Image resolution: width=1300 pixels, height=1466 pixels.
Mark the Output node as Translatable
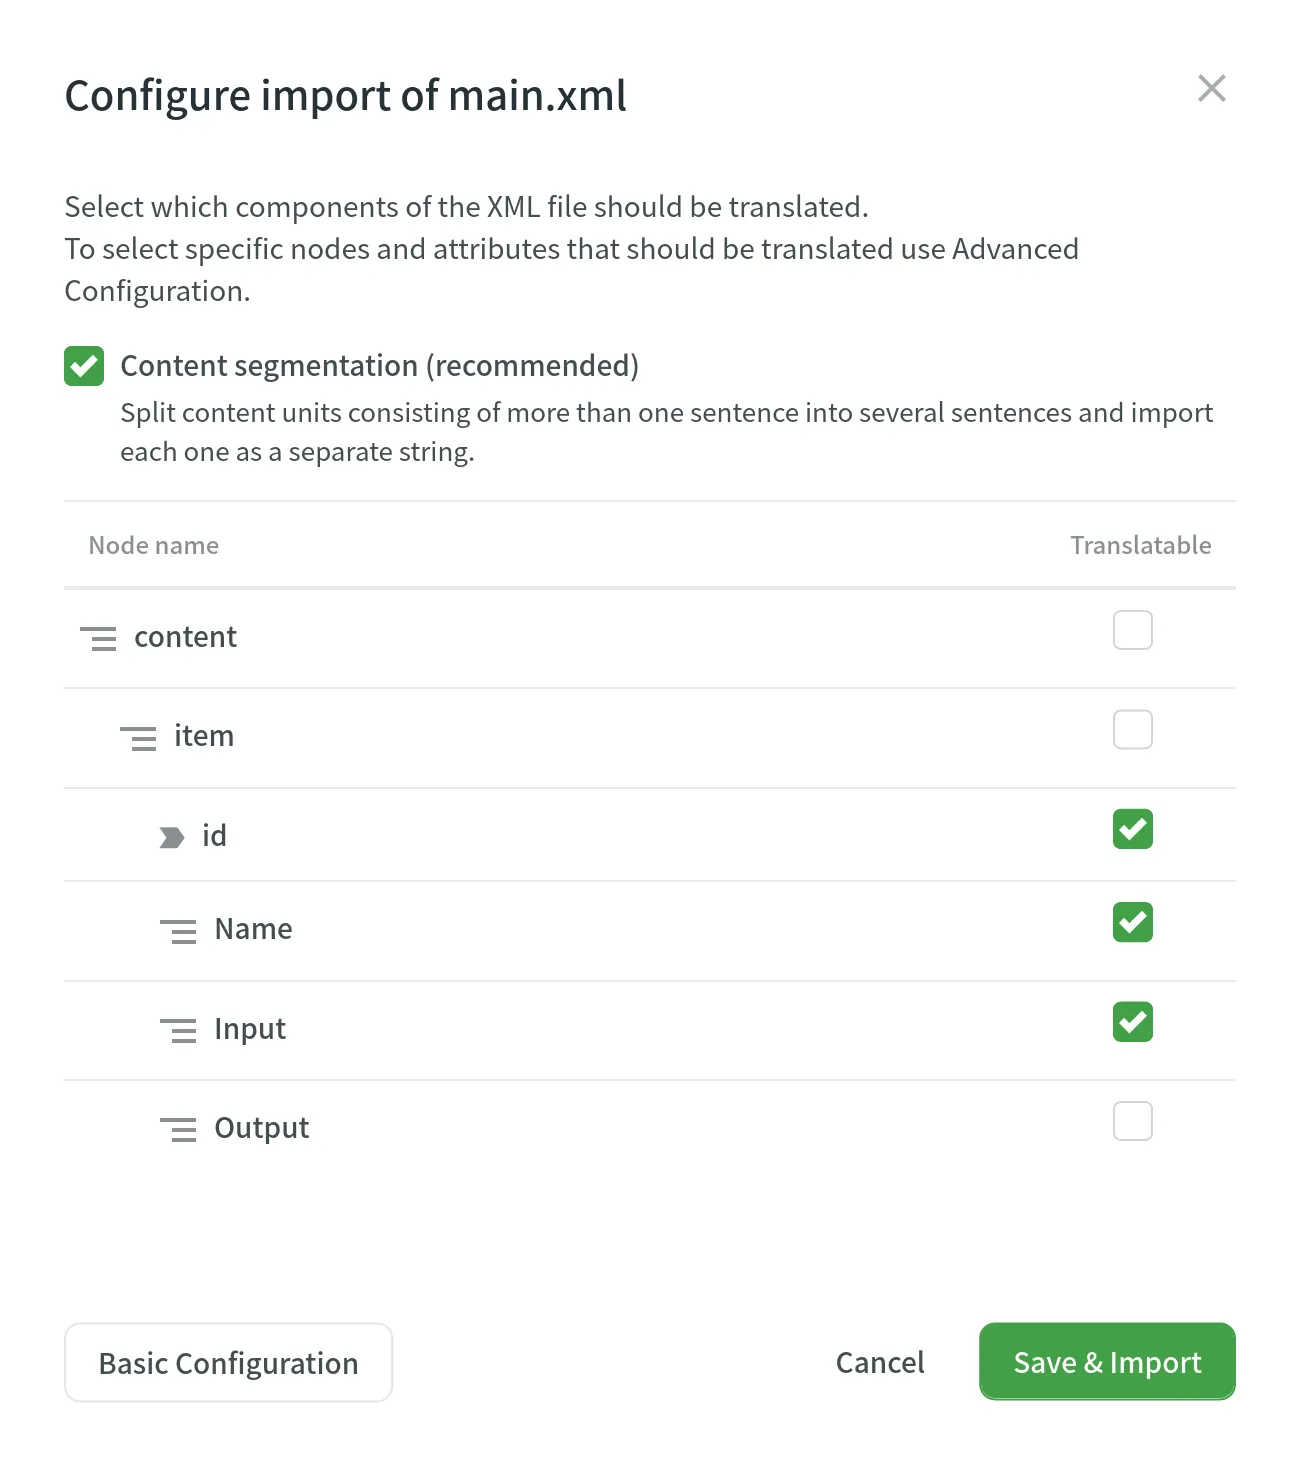pyautogui.click(x=1132, y=1121)
